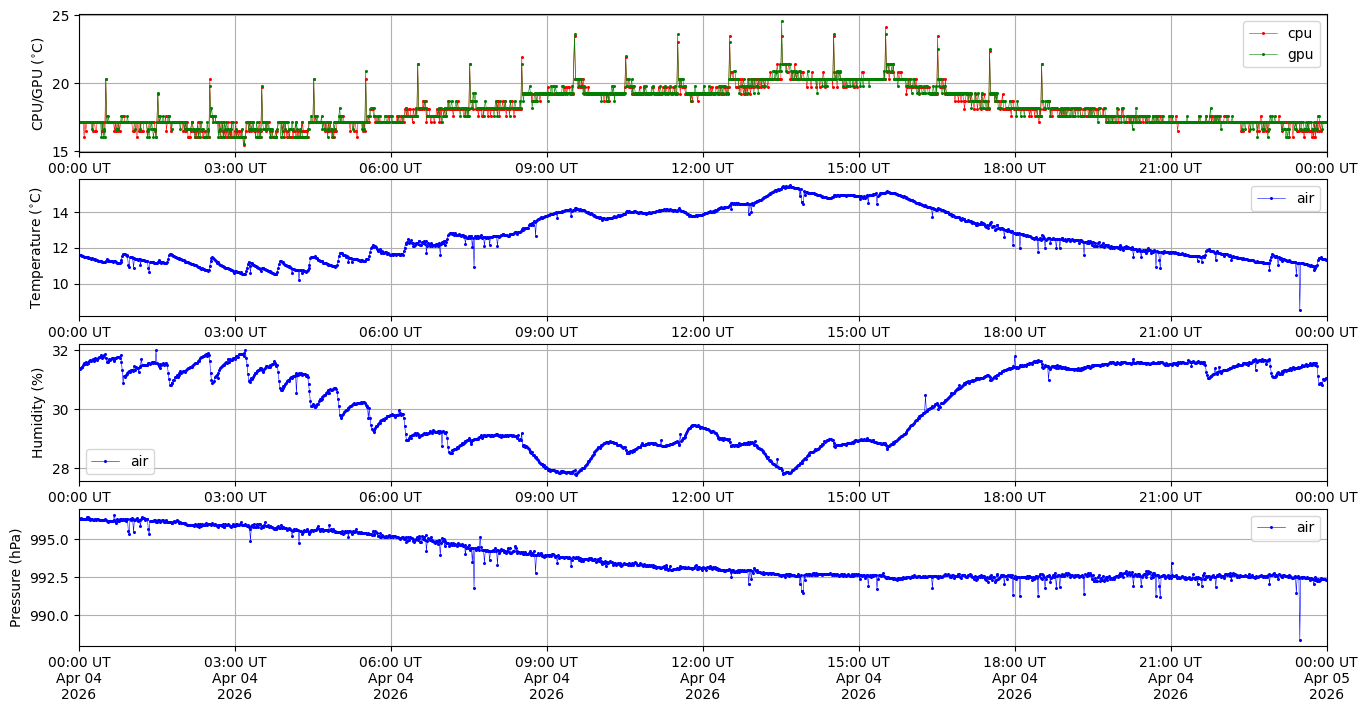Click 12:00 UT tick under CPU/GPU plot
Viewport: 1367px width, 712px height.
click(702, 169)
